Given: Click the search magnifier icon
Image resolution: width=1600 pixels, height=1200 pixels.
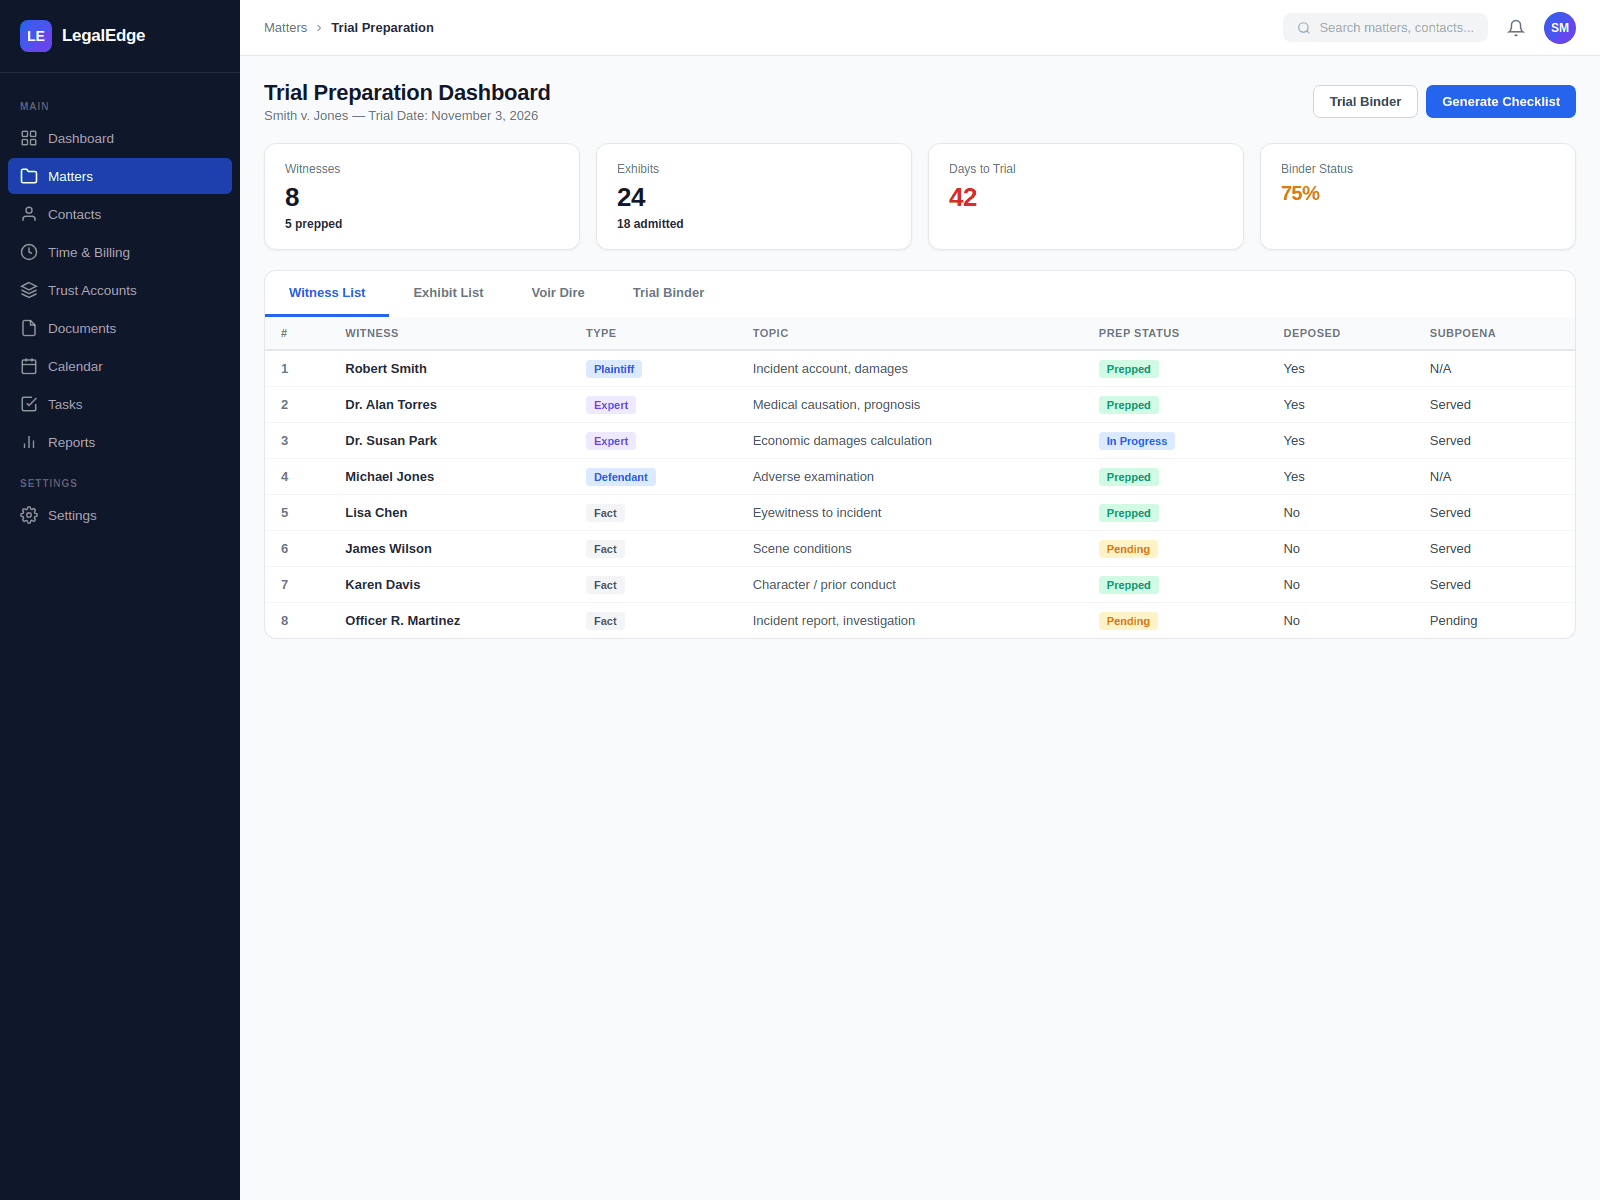Looking at the screenshot, I should pyautogui.click(x=1304, y=28).
